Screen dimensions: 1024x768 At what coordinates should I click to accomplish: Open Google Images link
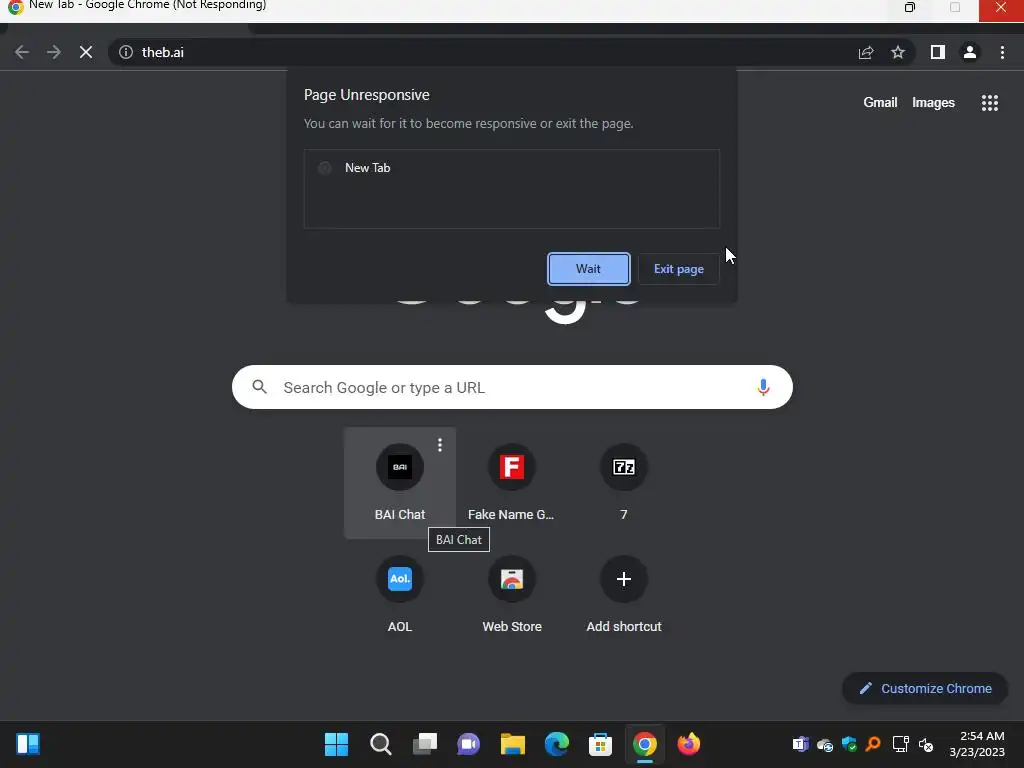point(933,103)
